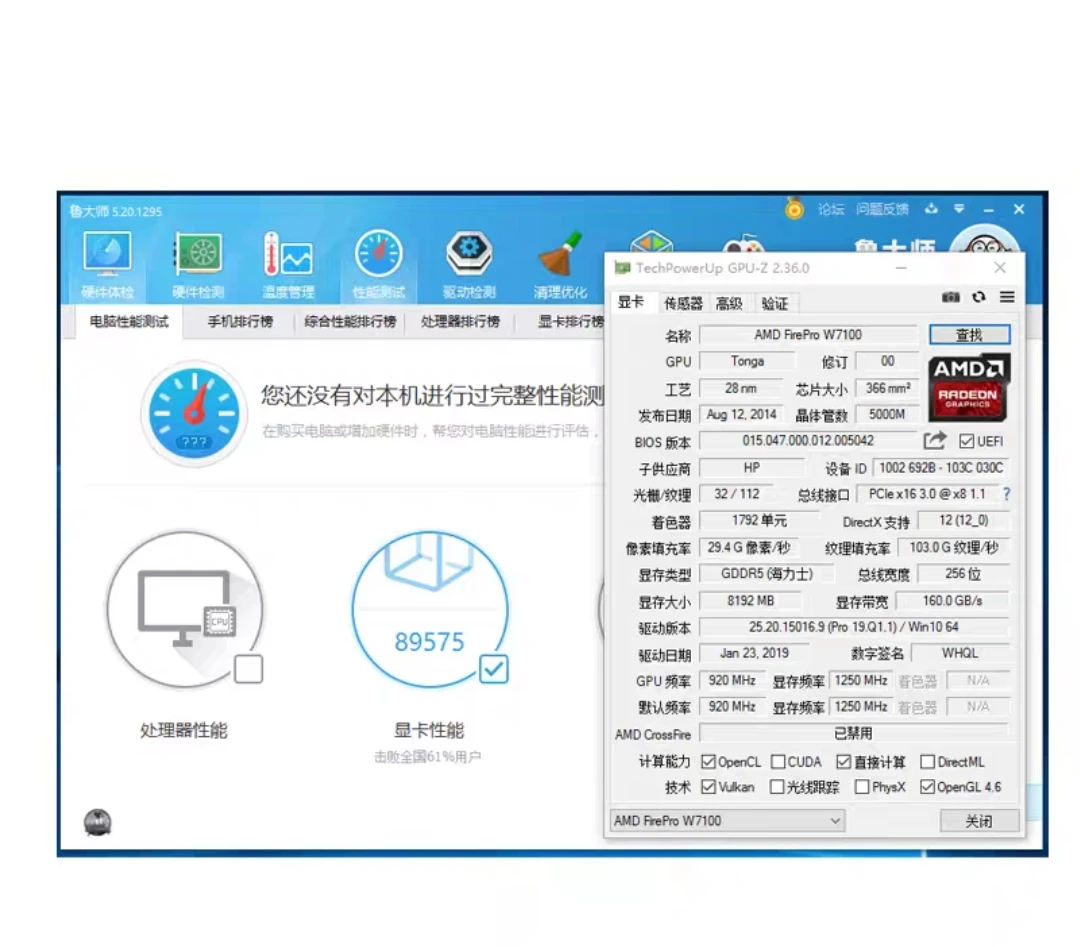This screenshot has width=1080, height=947.
Task: Click the 着色器 value 1792 单元
Action: 759,520
